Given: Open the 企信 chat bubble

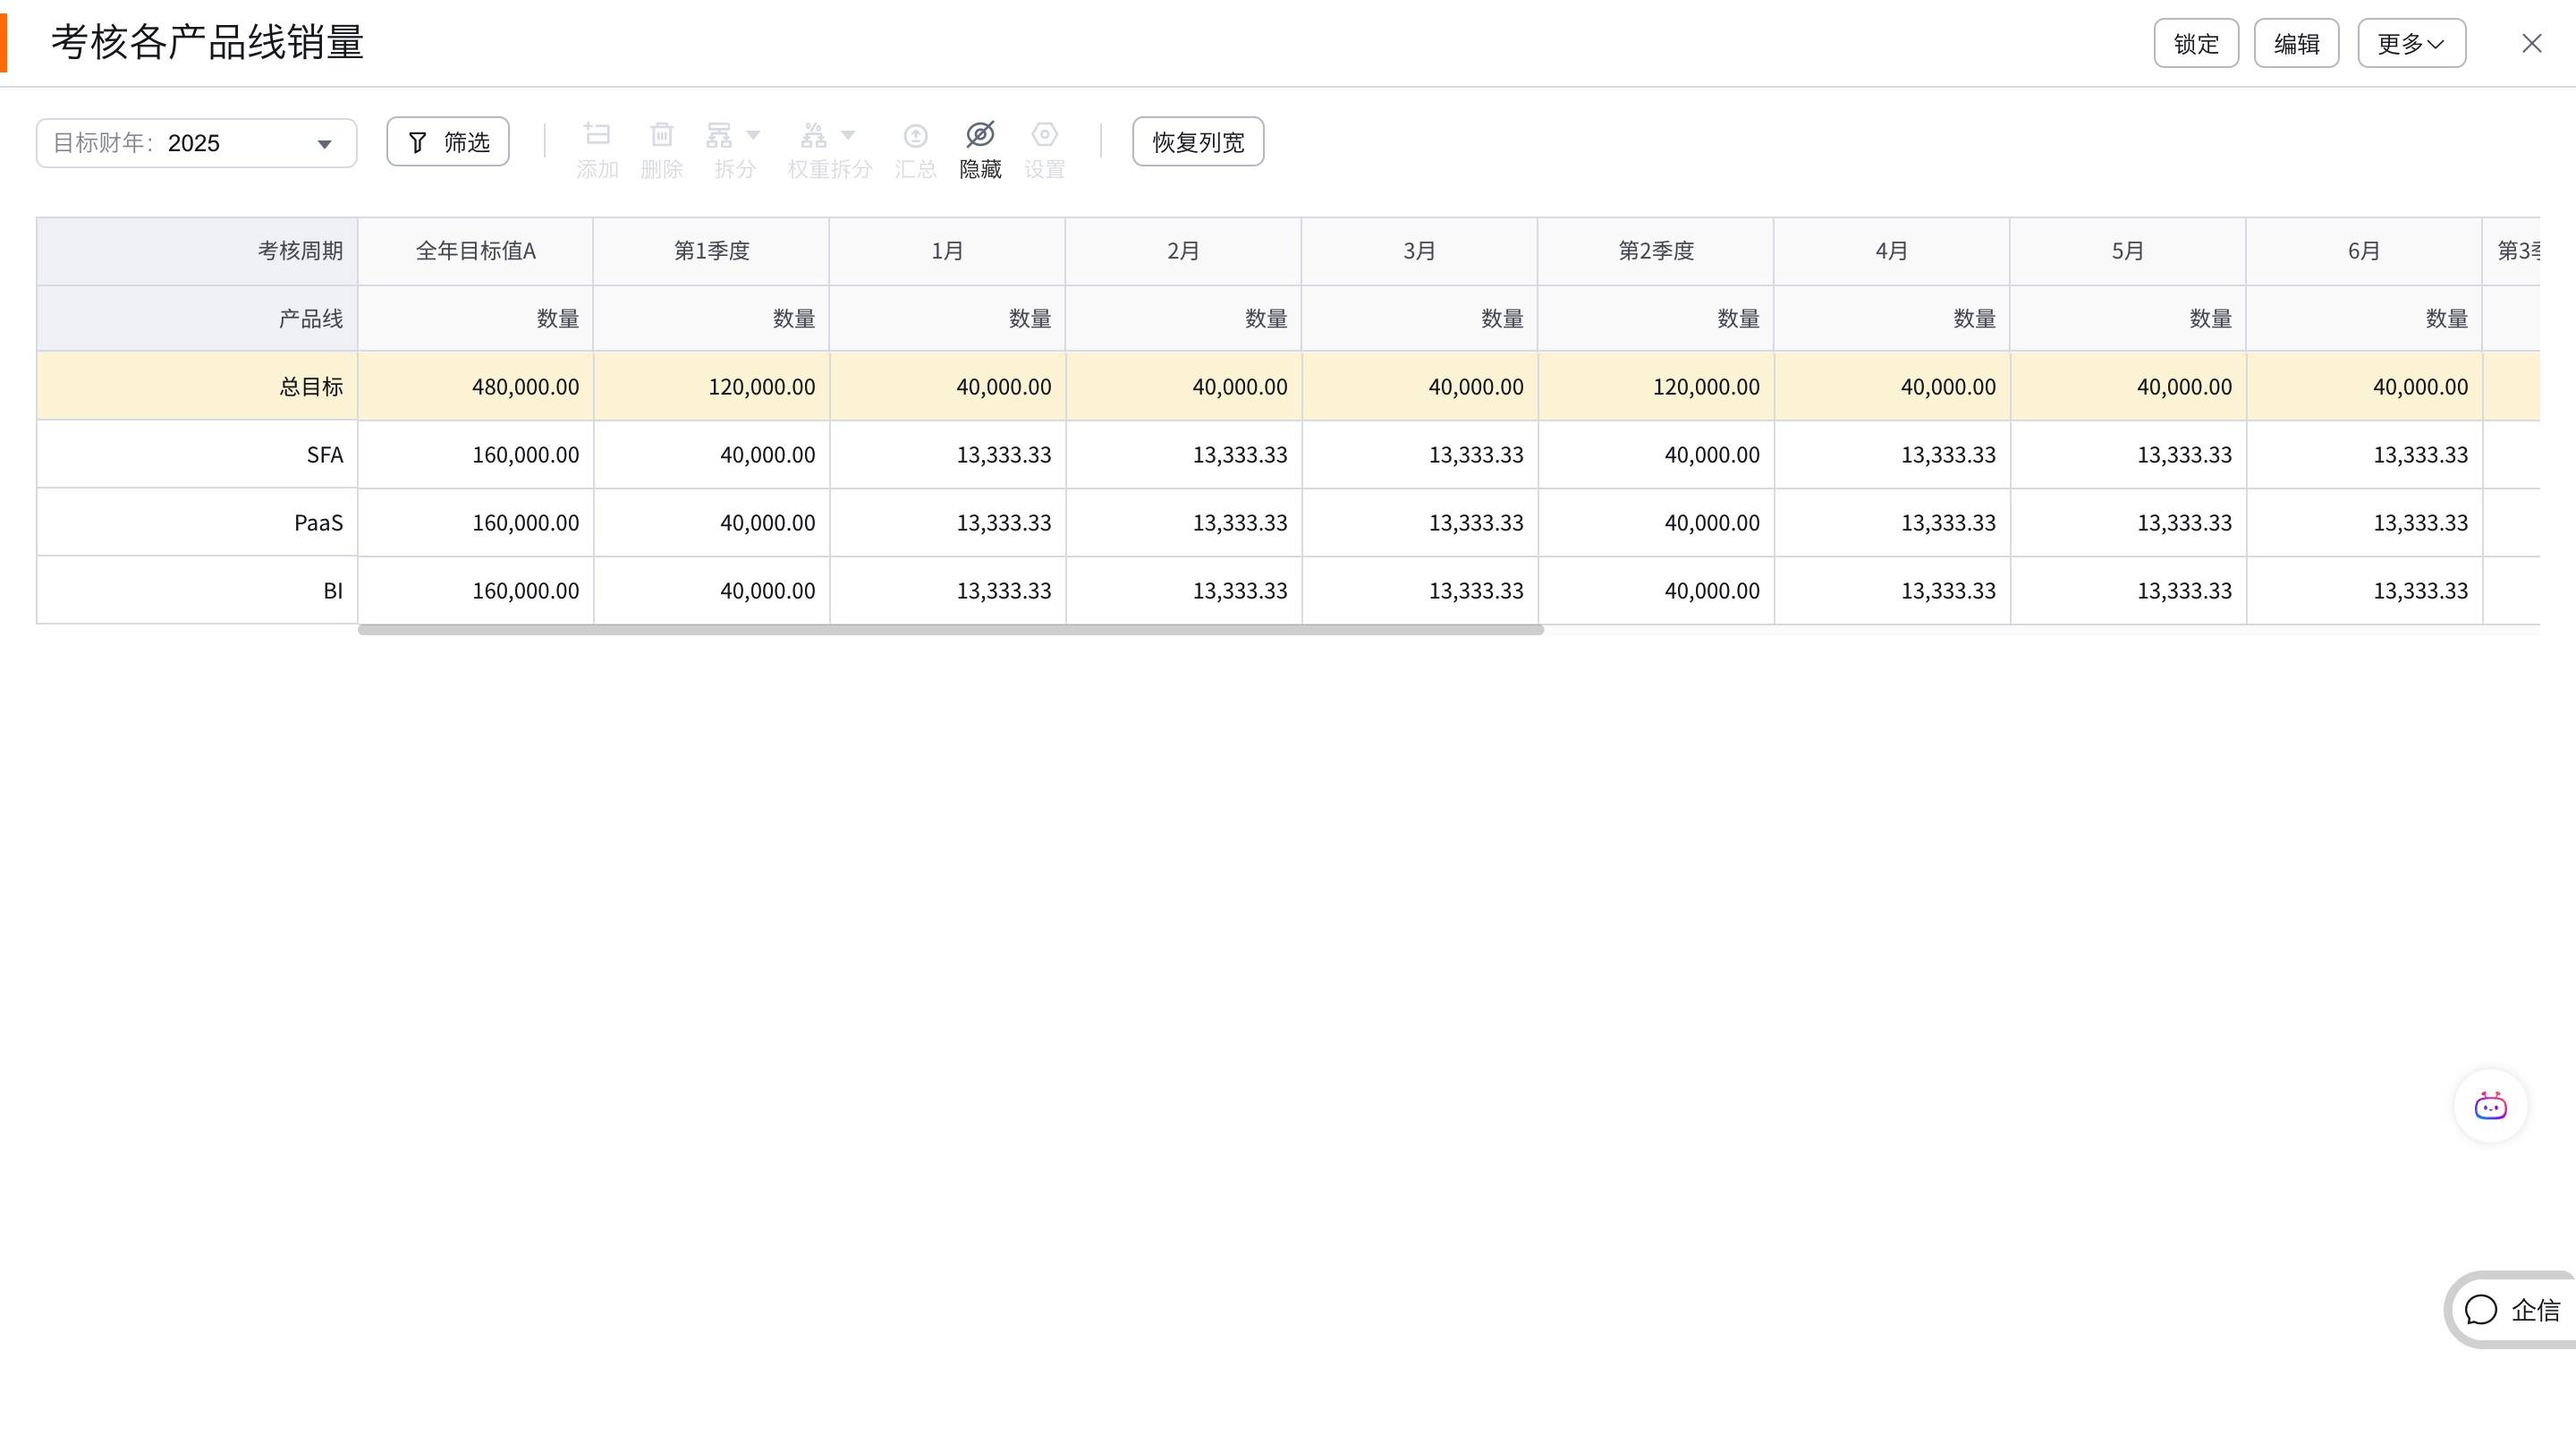Looking at the screenshot, I should 2511,1310.
